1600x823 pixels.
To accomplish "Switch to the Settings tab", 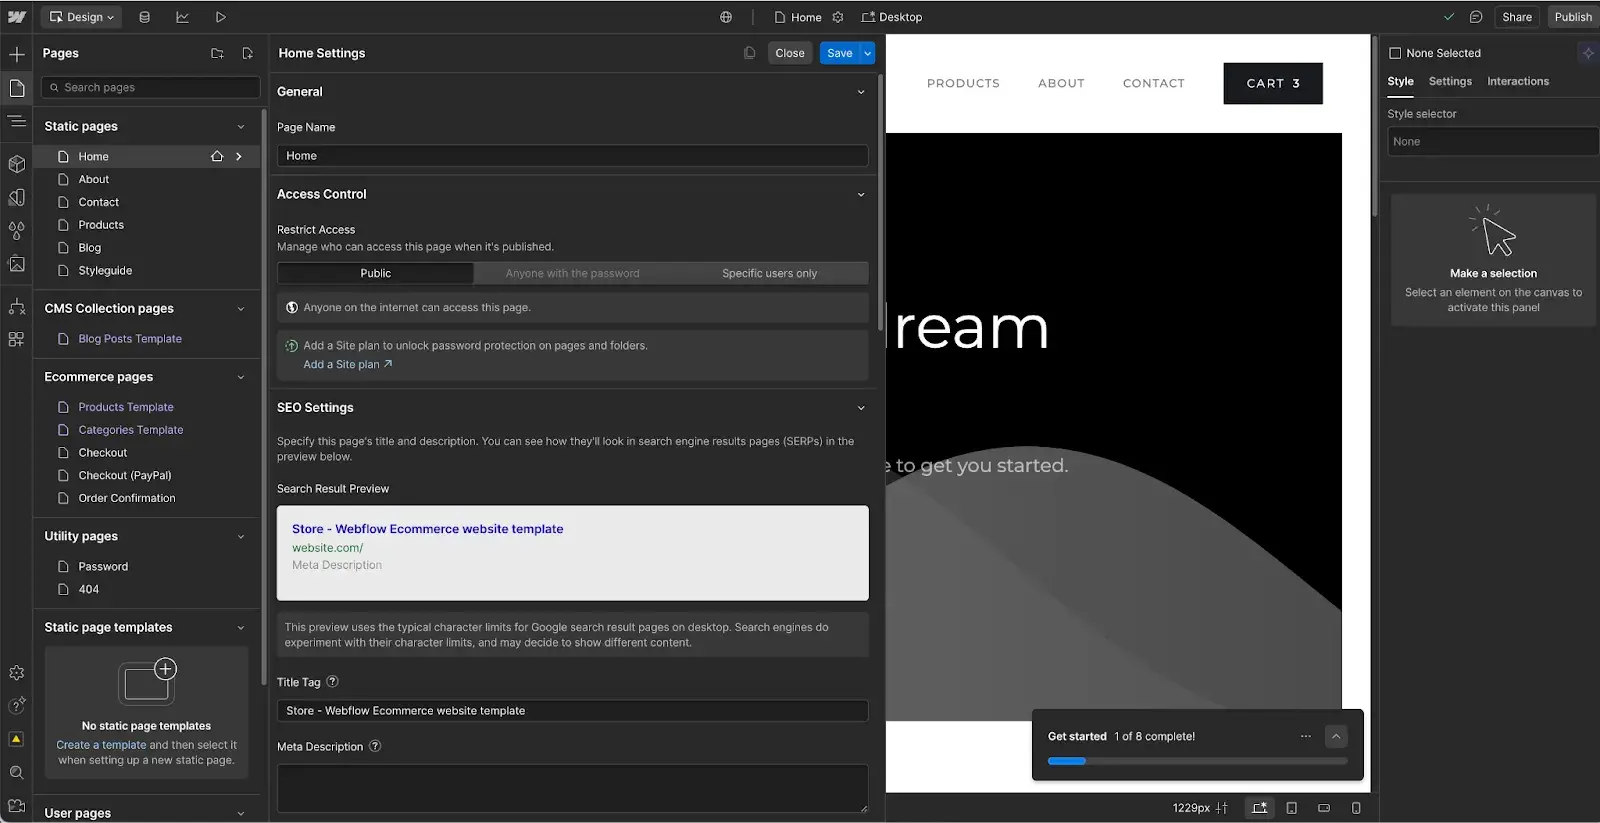I will pos(1450,82).
